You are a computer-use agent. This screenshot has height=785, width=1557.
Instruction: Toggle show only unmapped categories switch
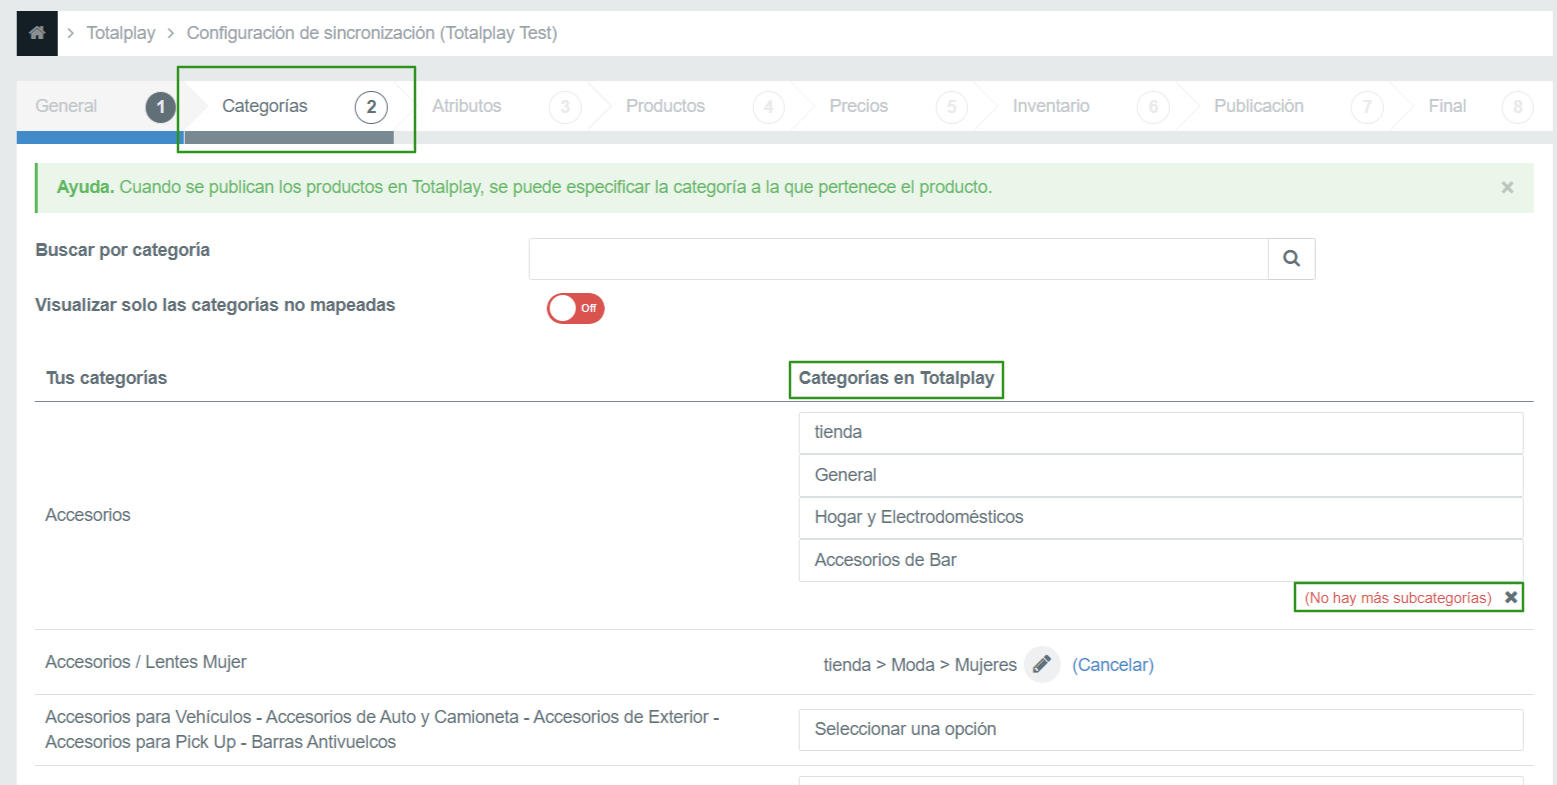tap(575, 308)
